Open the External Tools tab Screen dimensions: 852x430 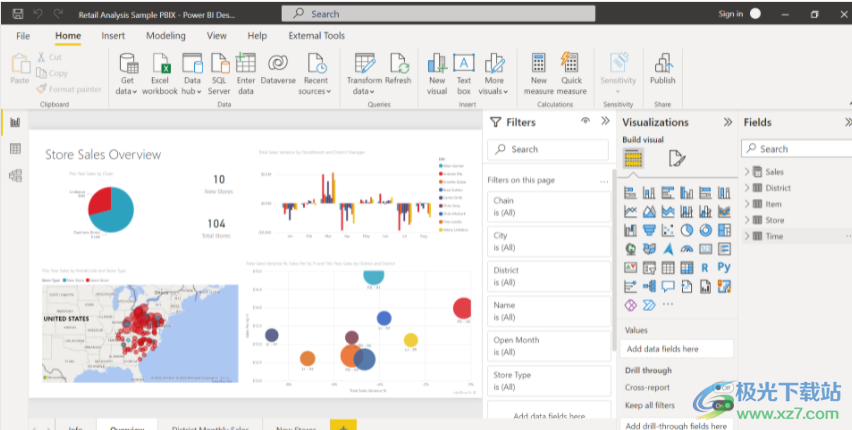[317, 36]
